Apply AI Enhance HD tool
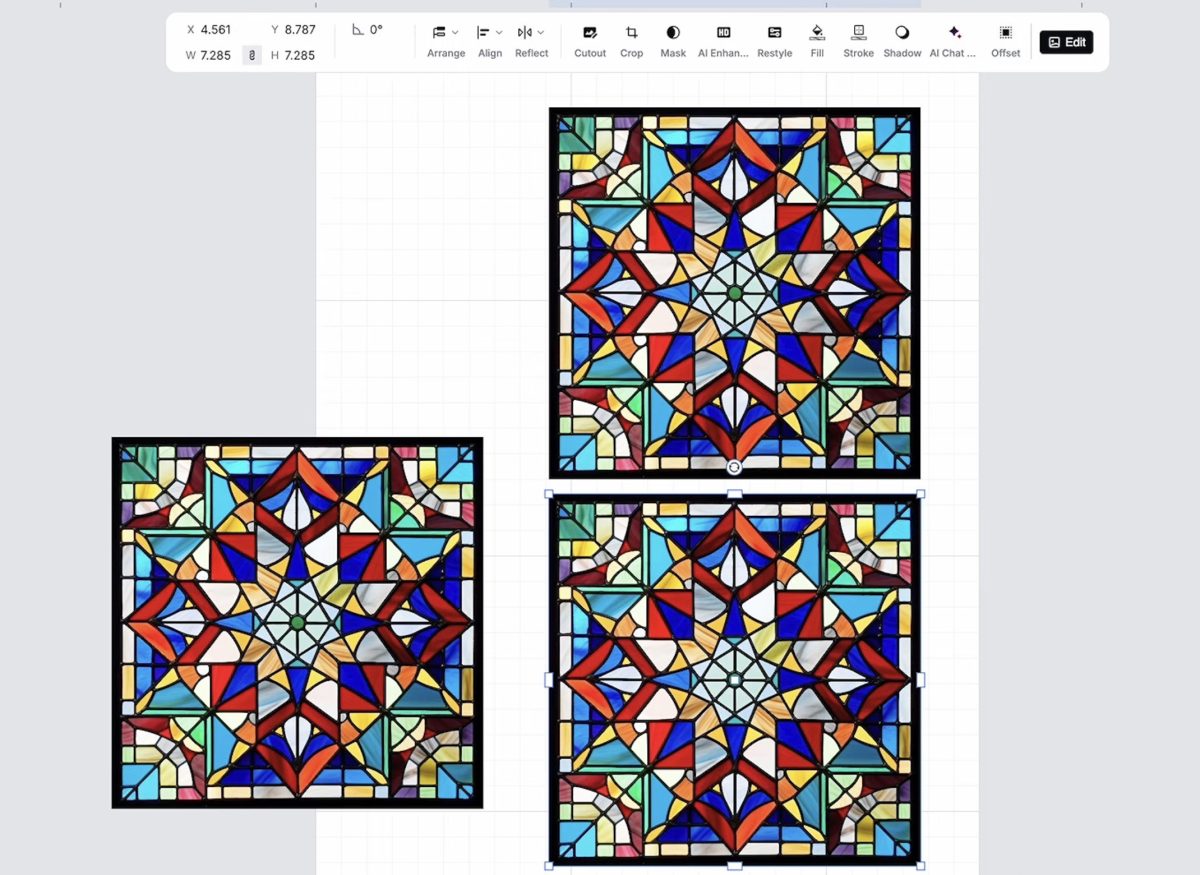This screenshot has height=875, width=1200. tap(723, 42)
